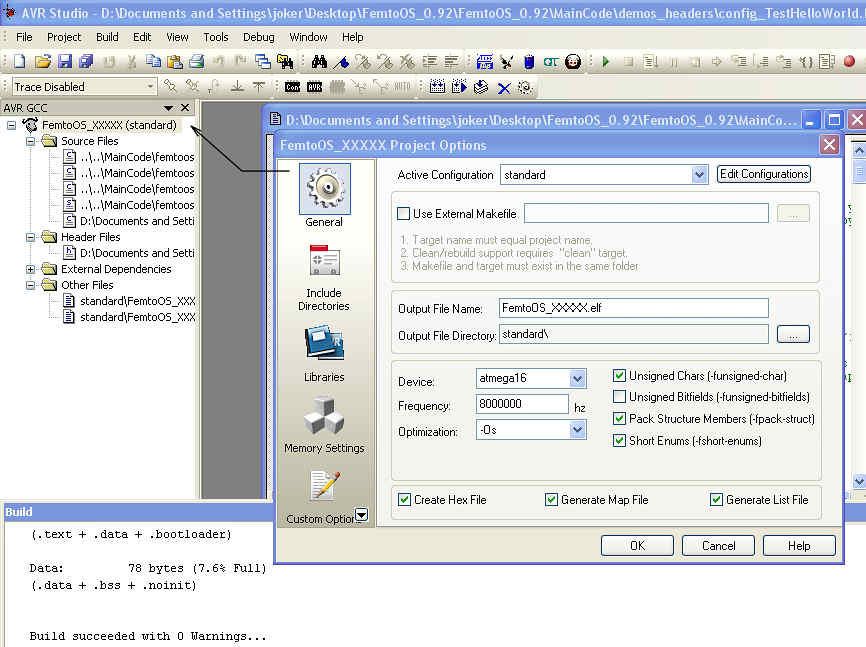
Task: Open the Optimization dropdown showing -Os
Action: pyautogui.click(x=577, y=429)
